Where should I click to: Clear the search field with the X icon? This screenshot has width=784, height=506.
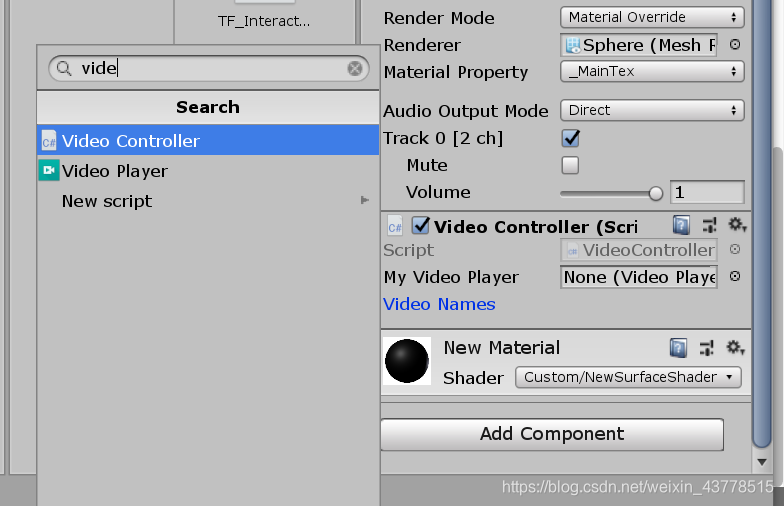click(x=355, y=68)
